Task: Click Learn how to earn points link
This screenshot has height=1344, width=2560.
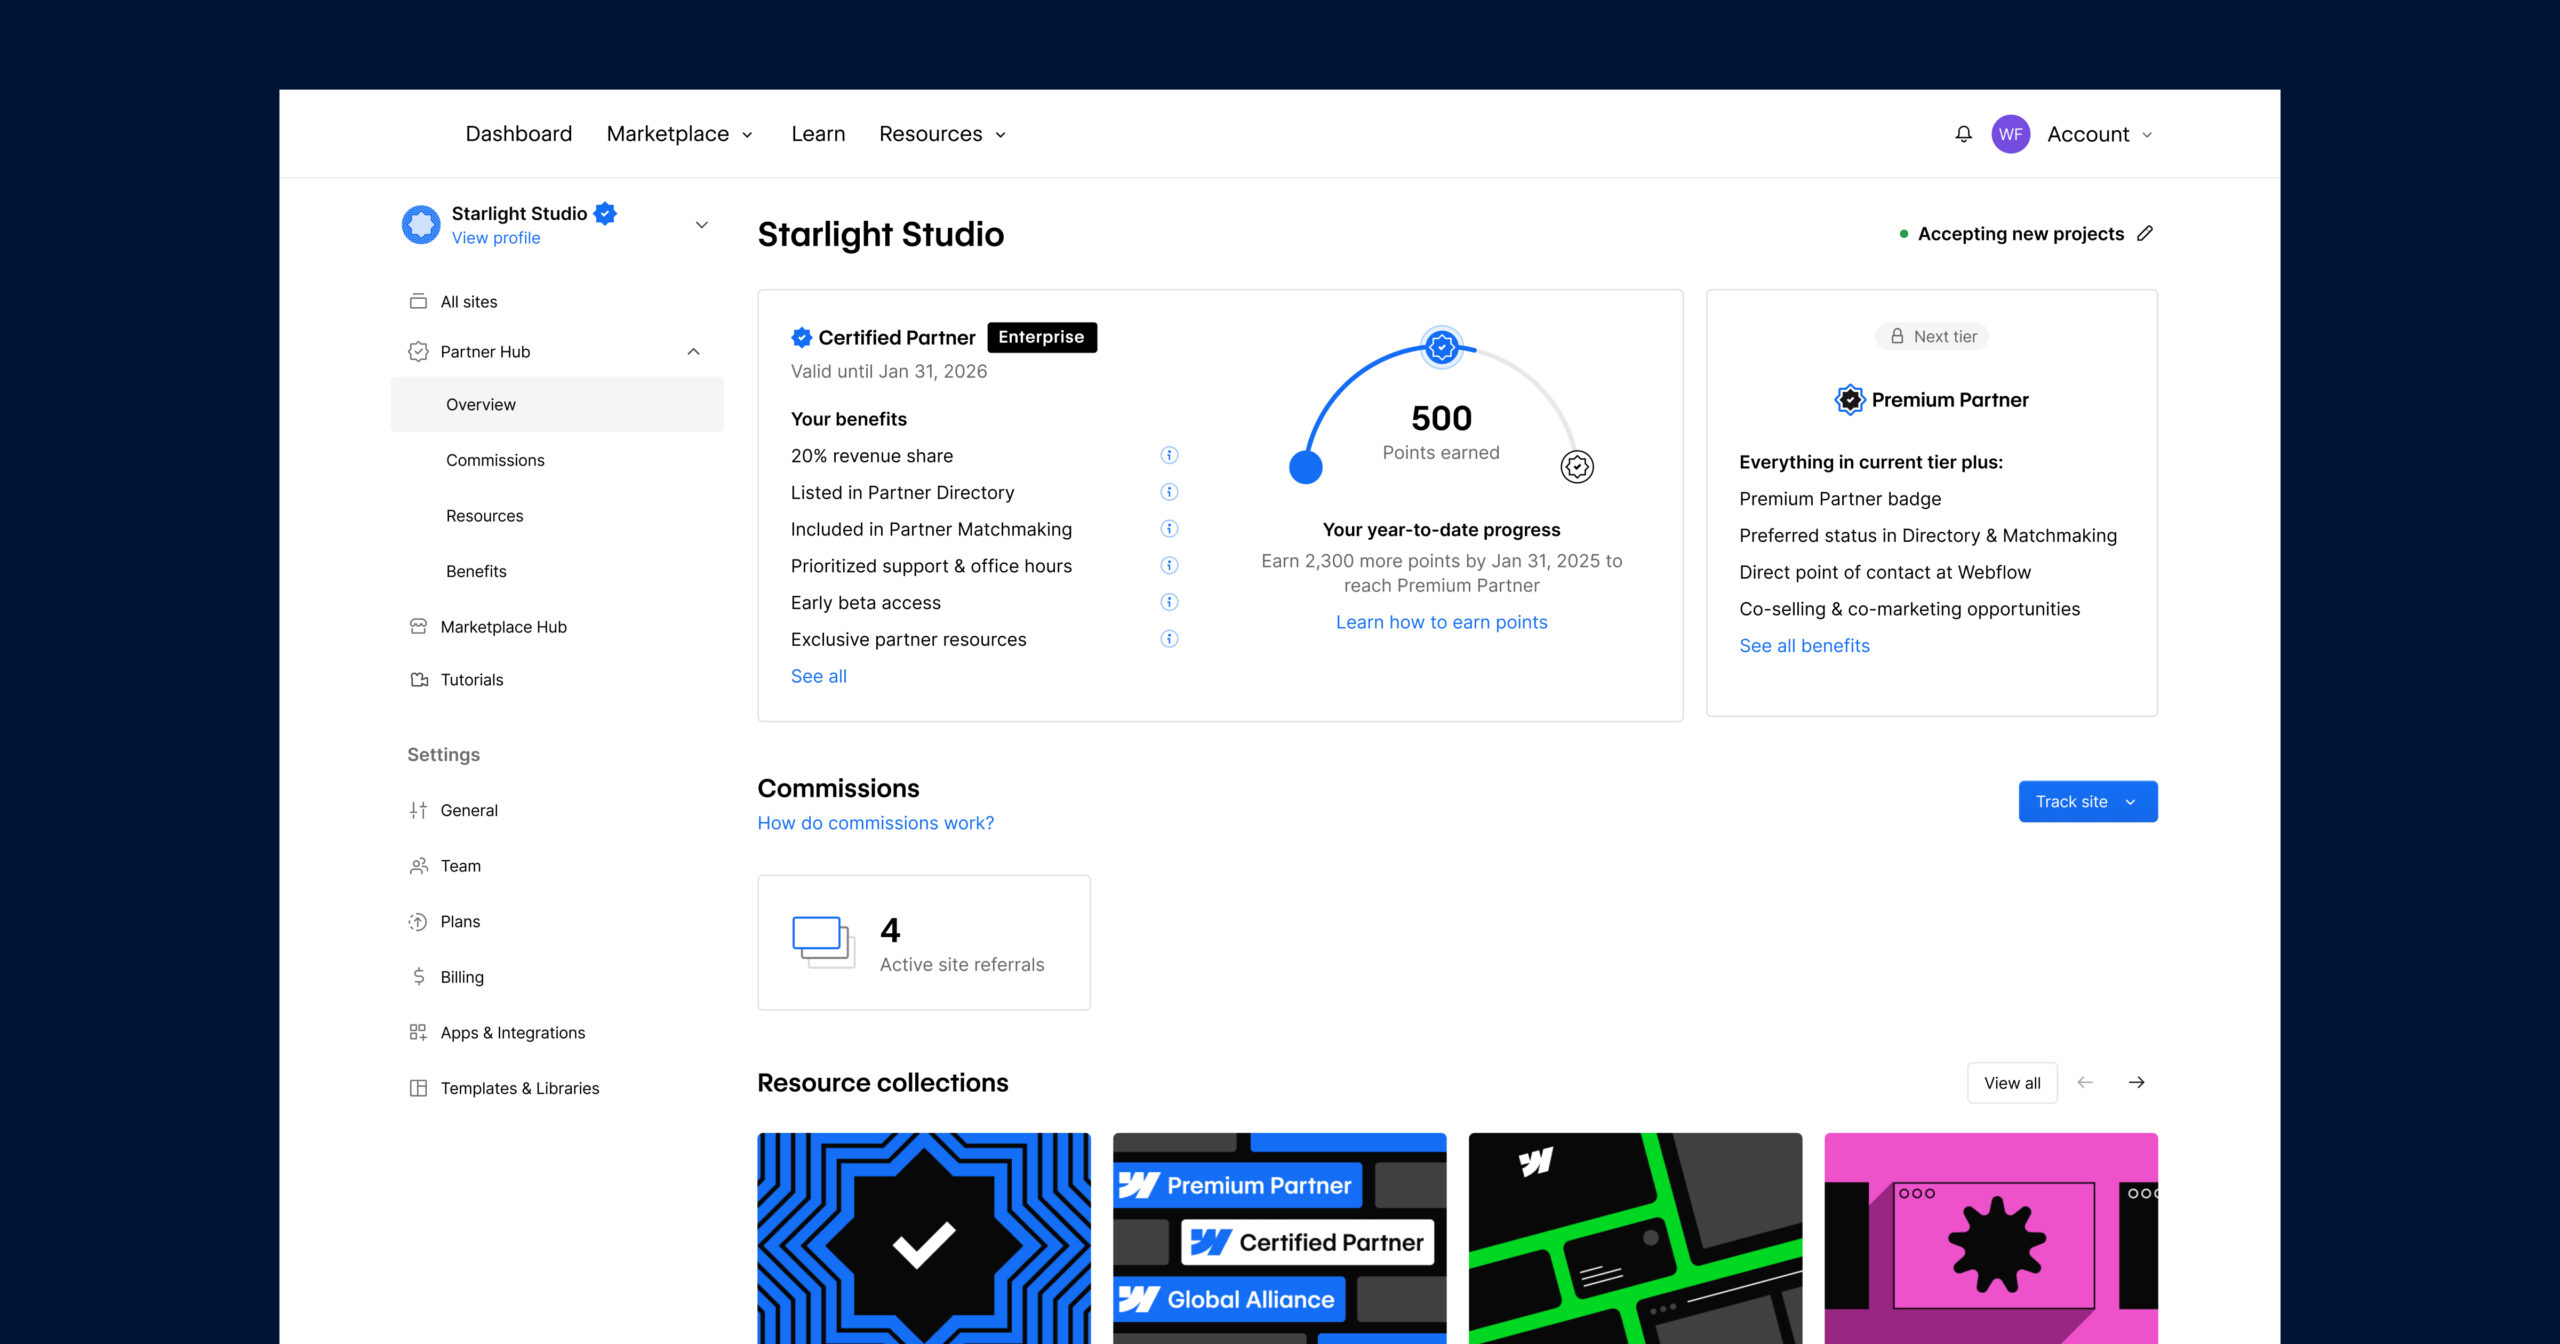Action: pyautogui.click(x=1441, y=621)
